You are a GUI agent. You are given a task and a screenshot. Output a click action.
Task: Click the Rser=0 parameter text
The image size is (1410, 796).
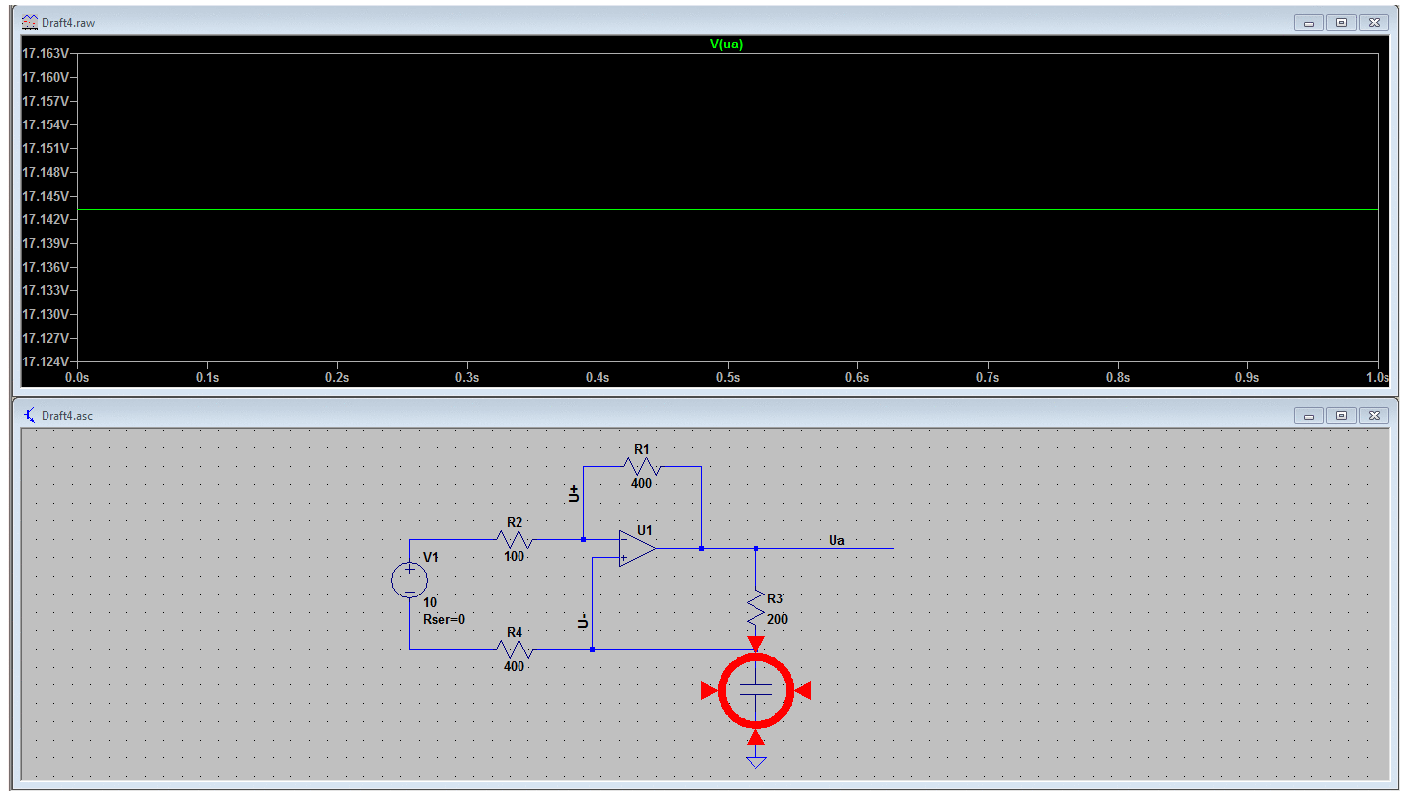click(x=444, y=620)
